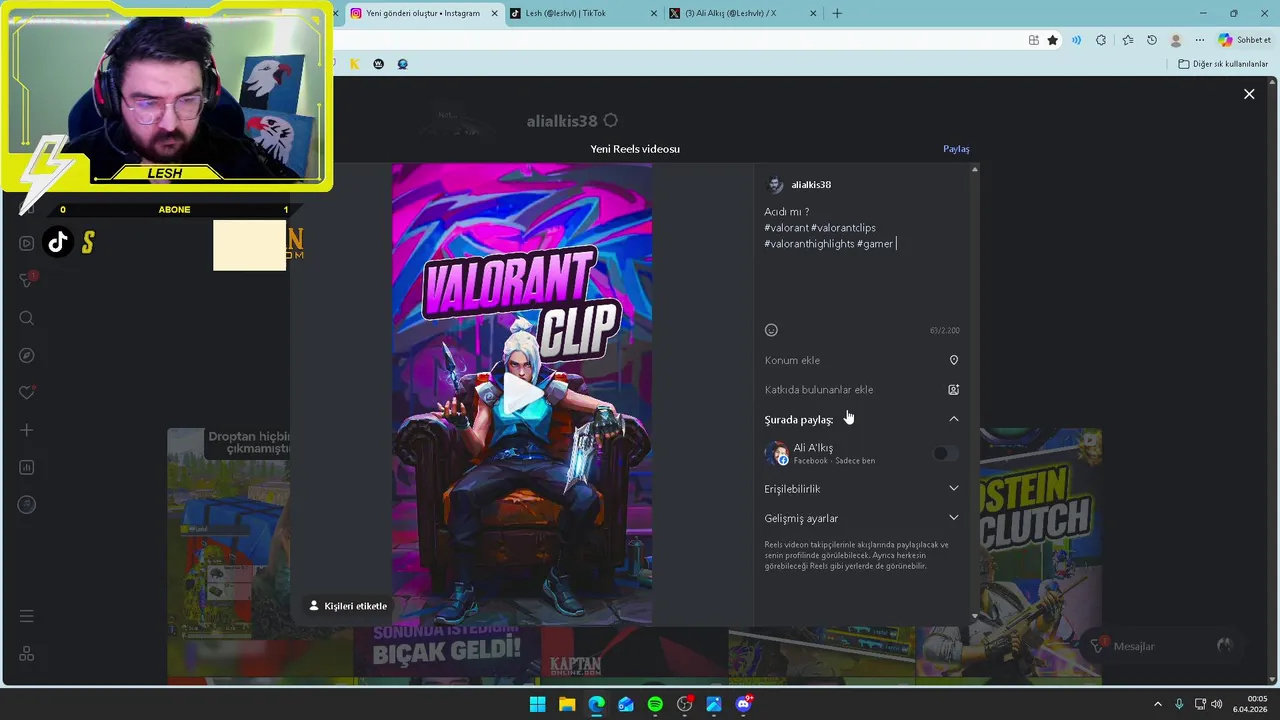Open Discord from the taskbar

click(743, 704)
